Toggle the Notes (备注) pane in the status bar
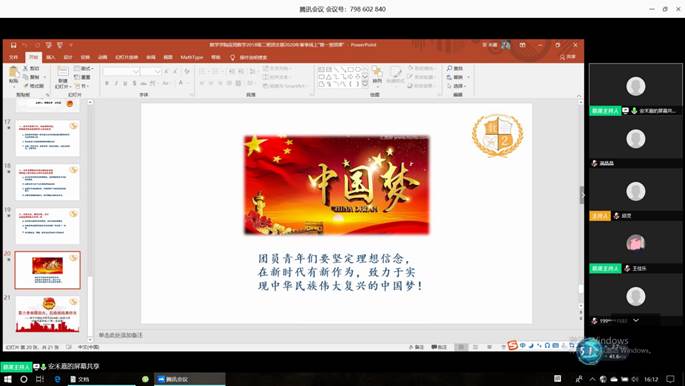685x386 pixels. pos(416,347)
